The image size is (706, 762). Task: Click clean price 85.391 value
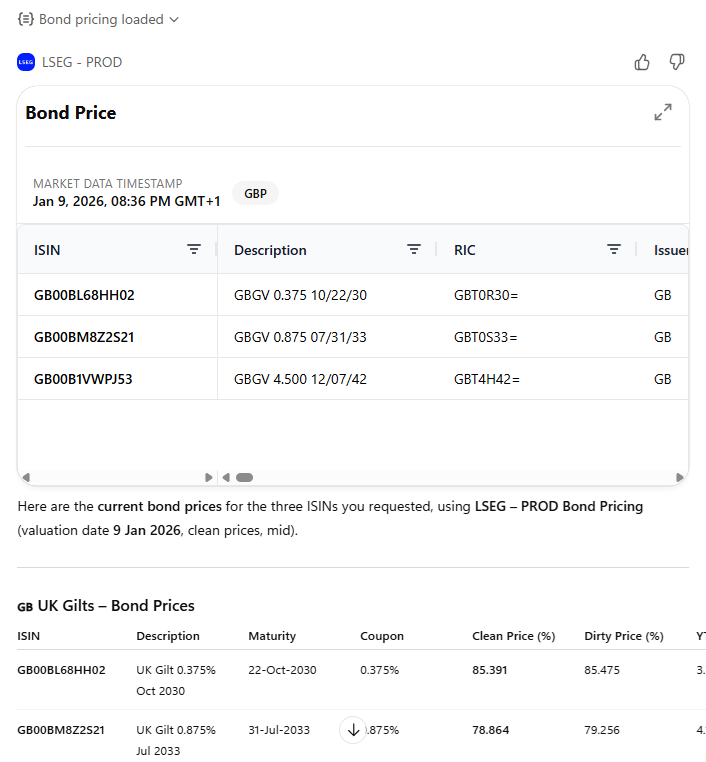coord(490,670)
